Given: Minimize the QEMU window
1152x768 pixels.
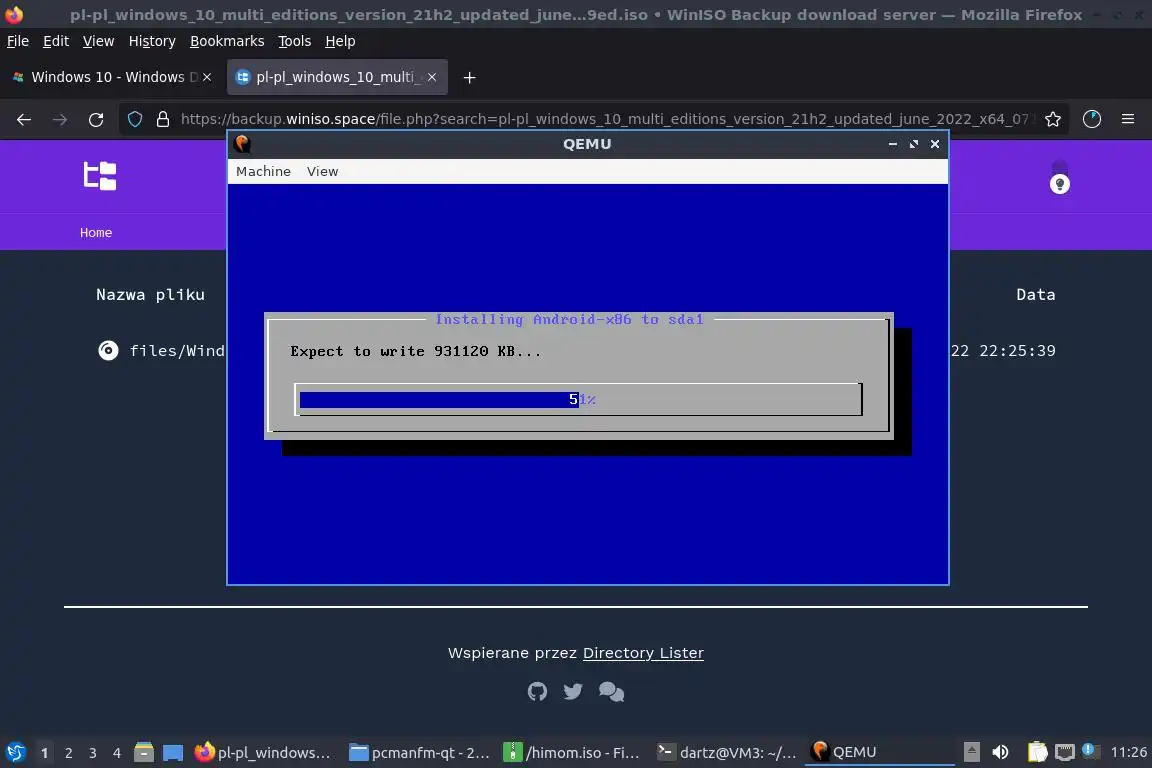Looking at the screenshot, I should click(893, 144).
